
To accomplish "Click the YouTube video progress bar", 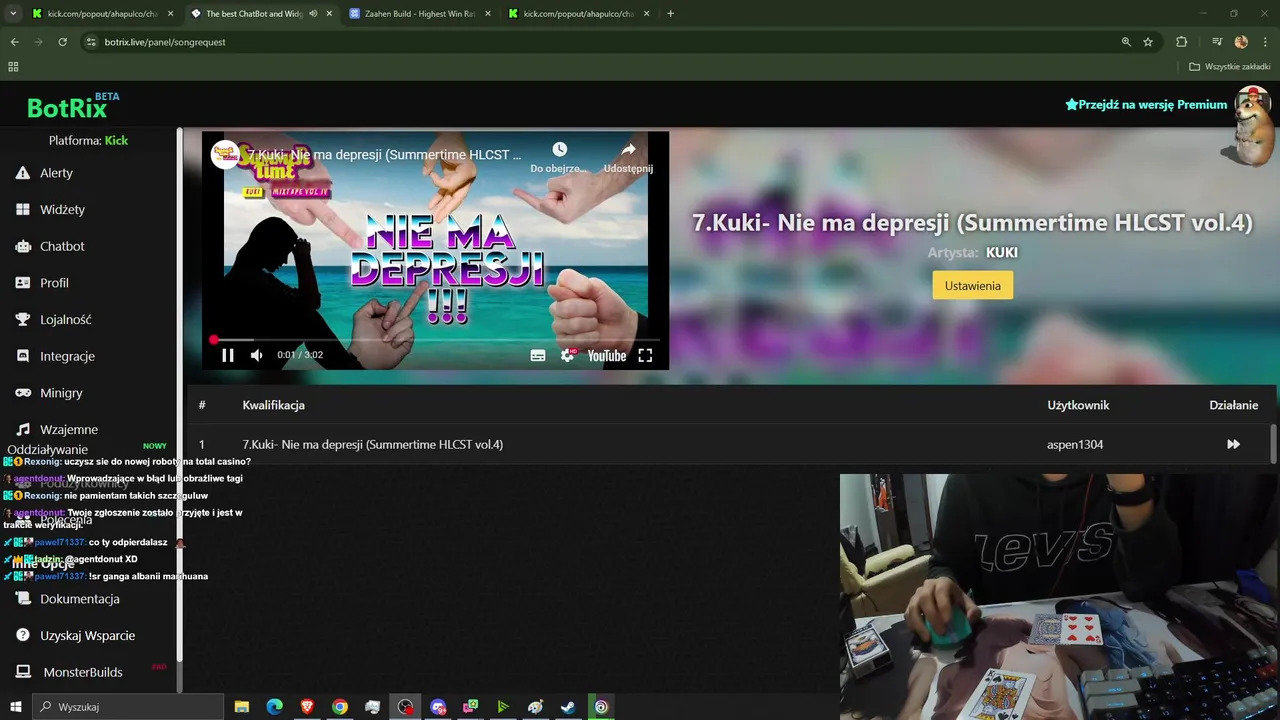I will coord(435,340).
